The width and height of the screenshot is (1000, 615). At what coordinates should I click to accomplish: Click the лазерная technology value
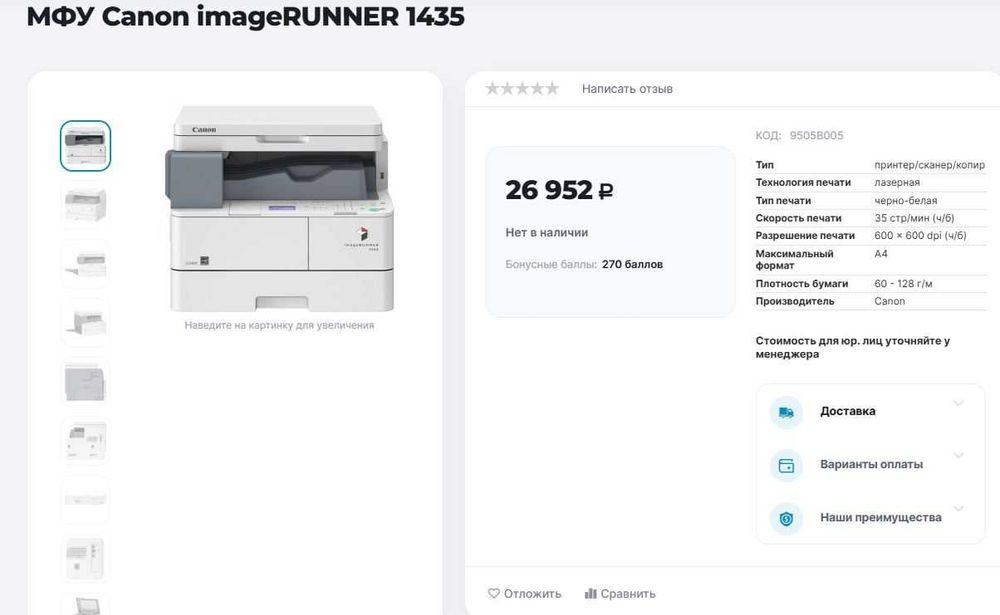(x=897, y=182)
